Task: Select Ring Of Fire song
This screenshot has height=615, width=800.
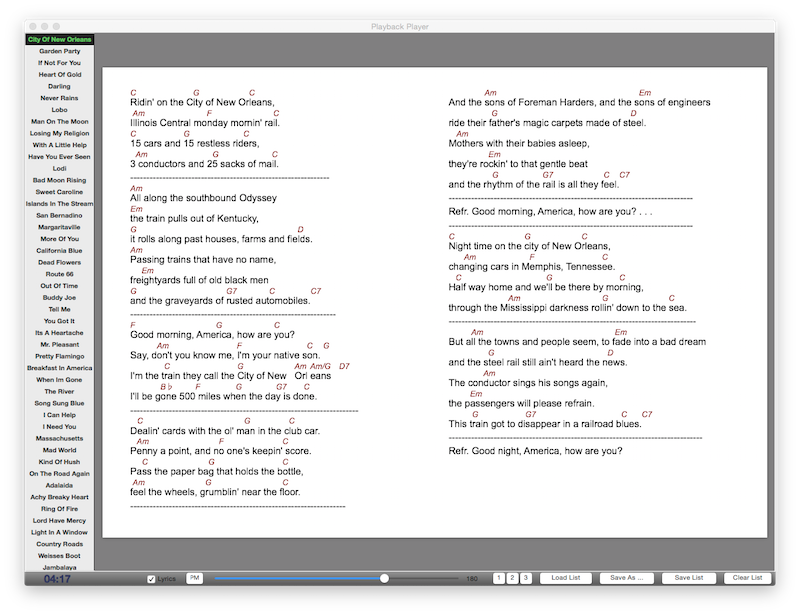Action: pos(60,509)
